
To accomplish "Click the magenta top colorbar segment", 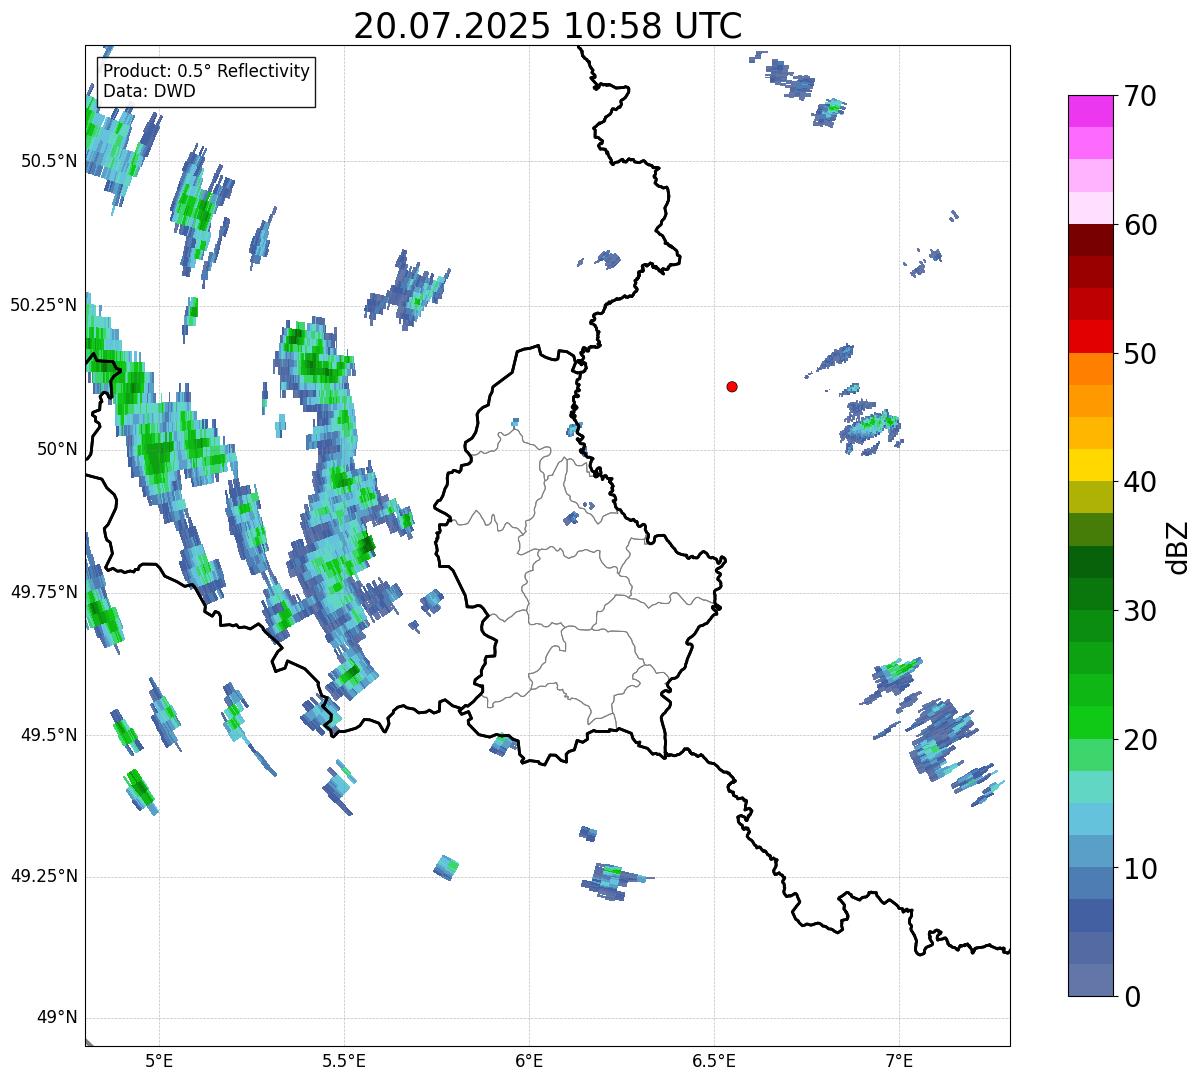I will tap(1091, 111).
